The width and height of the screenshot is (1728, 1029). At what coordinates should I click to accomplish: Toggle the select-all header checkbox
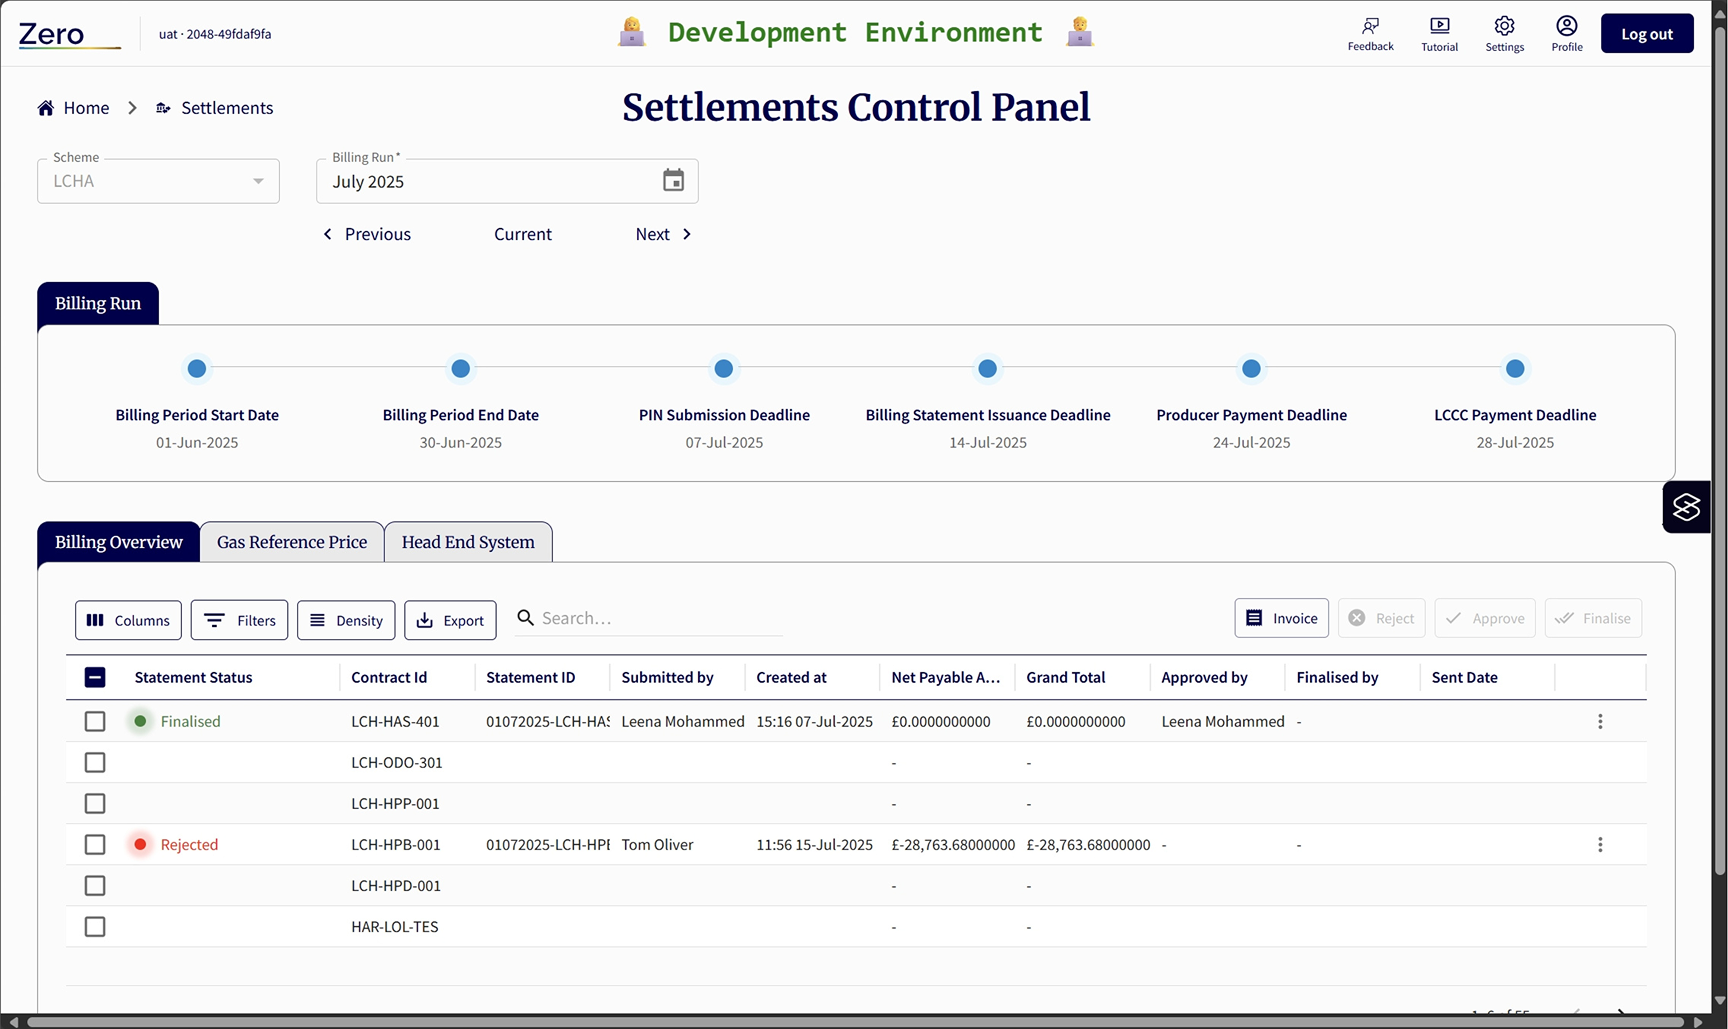click(95, 678)
